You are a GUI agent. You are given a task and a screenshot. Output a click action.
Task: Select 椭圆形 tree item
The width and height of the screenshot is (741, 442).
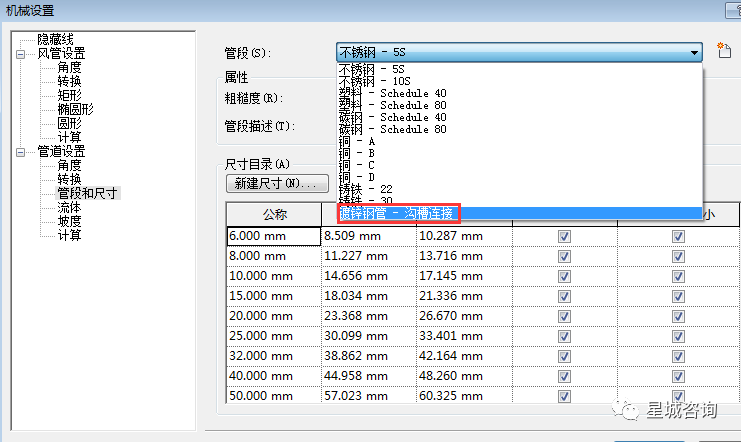pos(76,109)
